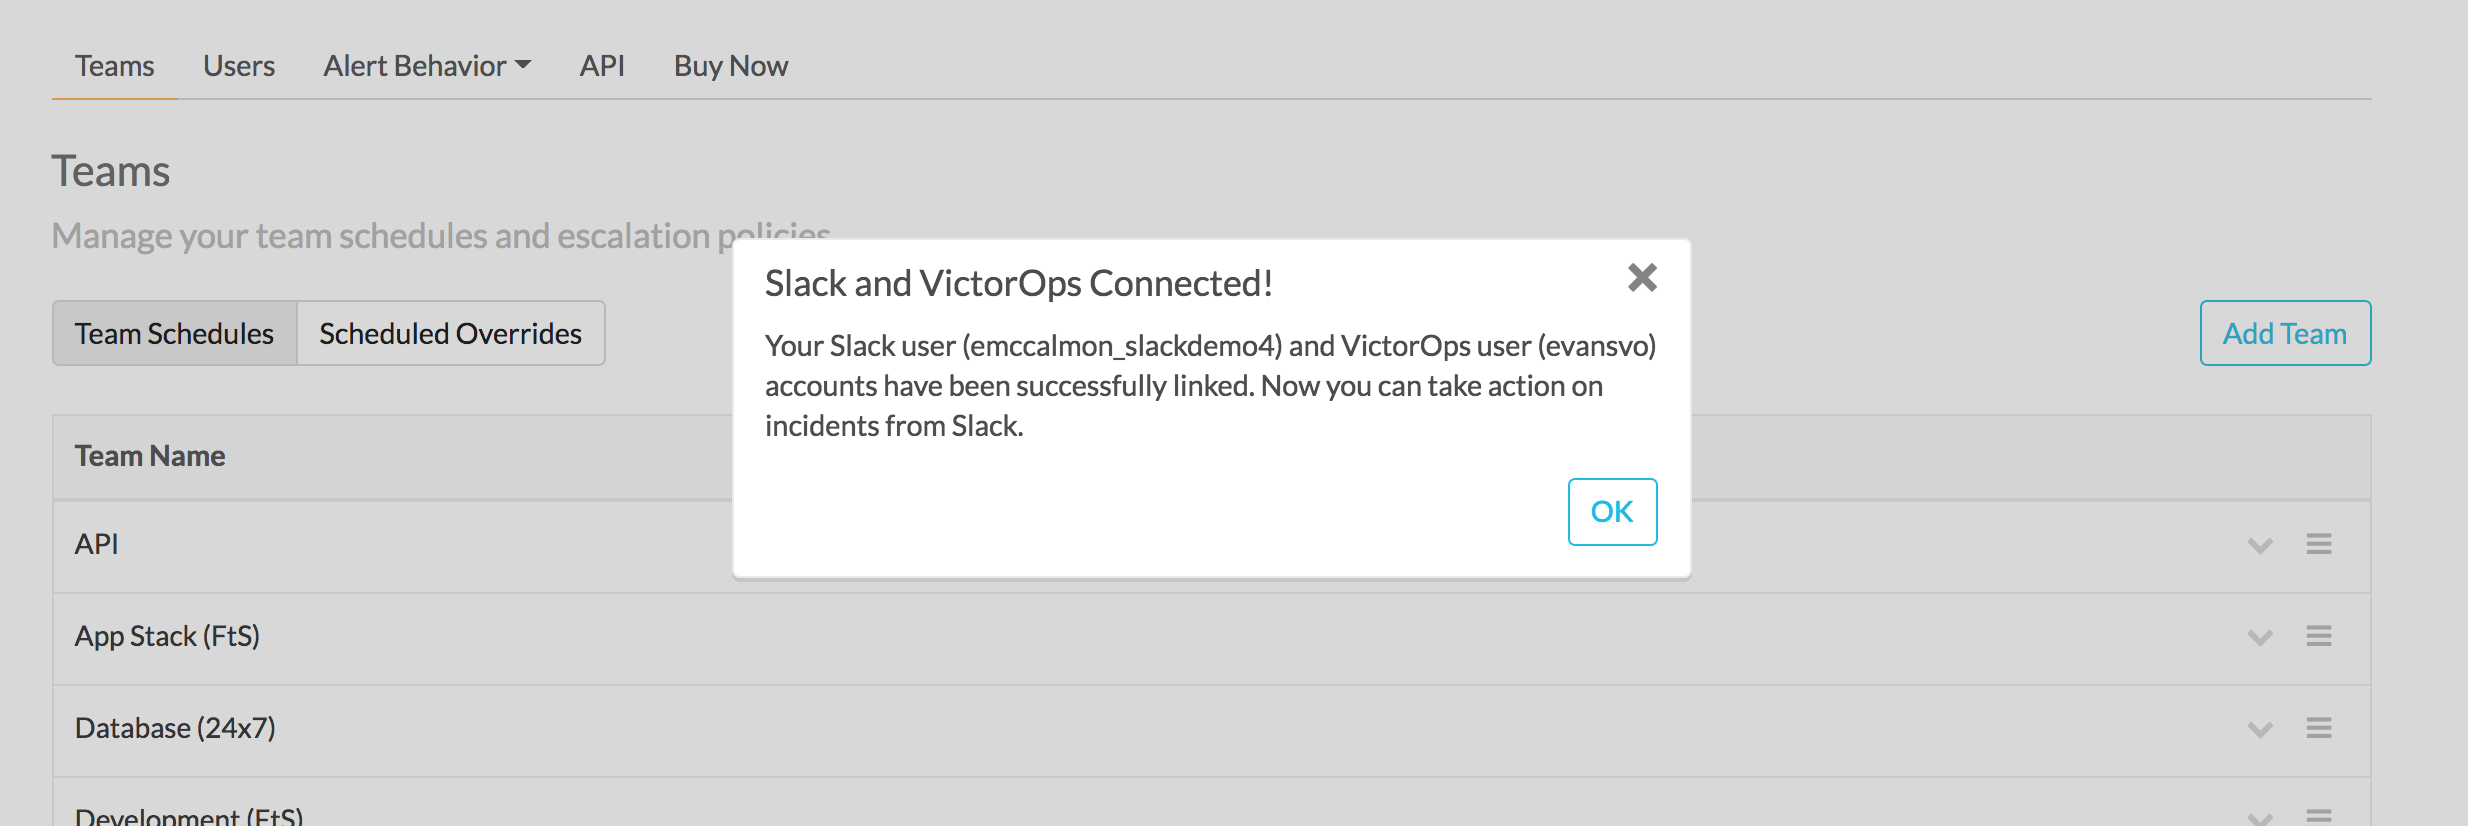This screenshot has width=2468, height=826.
Task: Switch to Scheduled Overrides view
Action: 451,333
